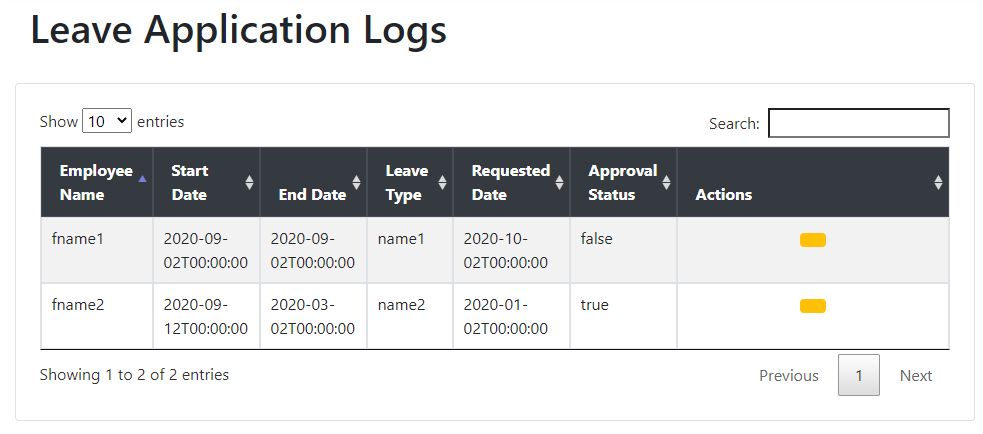Click the name1 leave type cell

401,240
